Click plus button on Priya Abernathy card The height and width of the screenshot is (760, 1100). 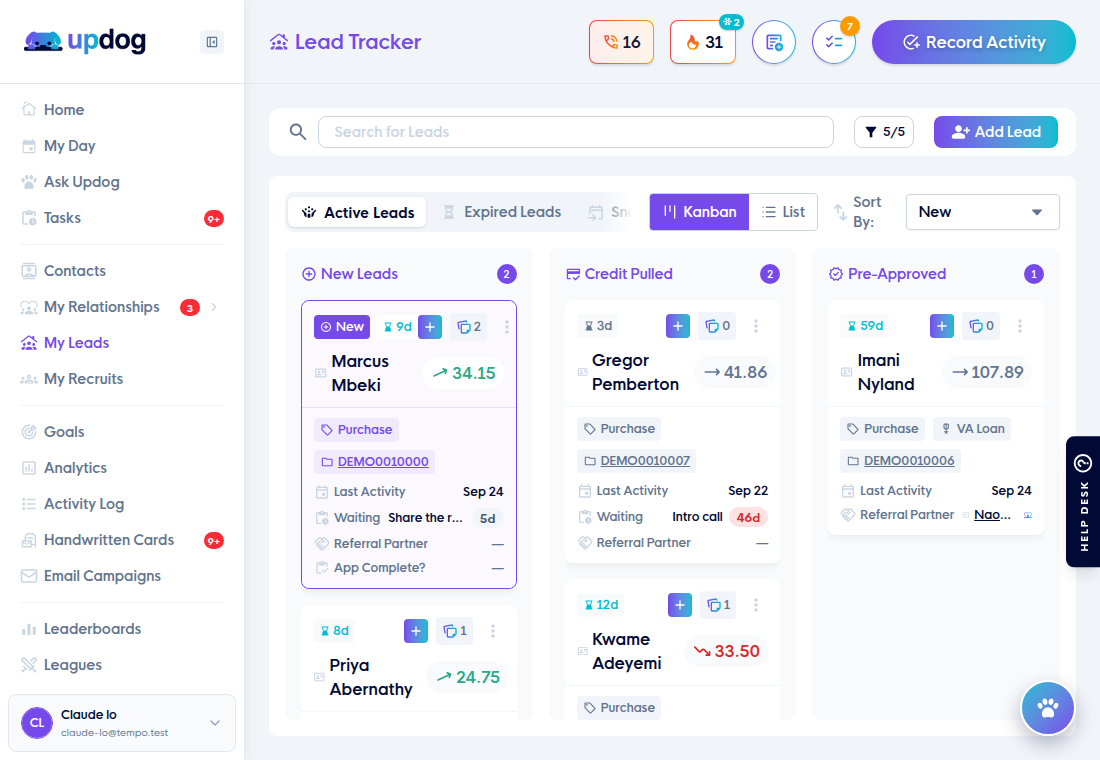point(416,631)
